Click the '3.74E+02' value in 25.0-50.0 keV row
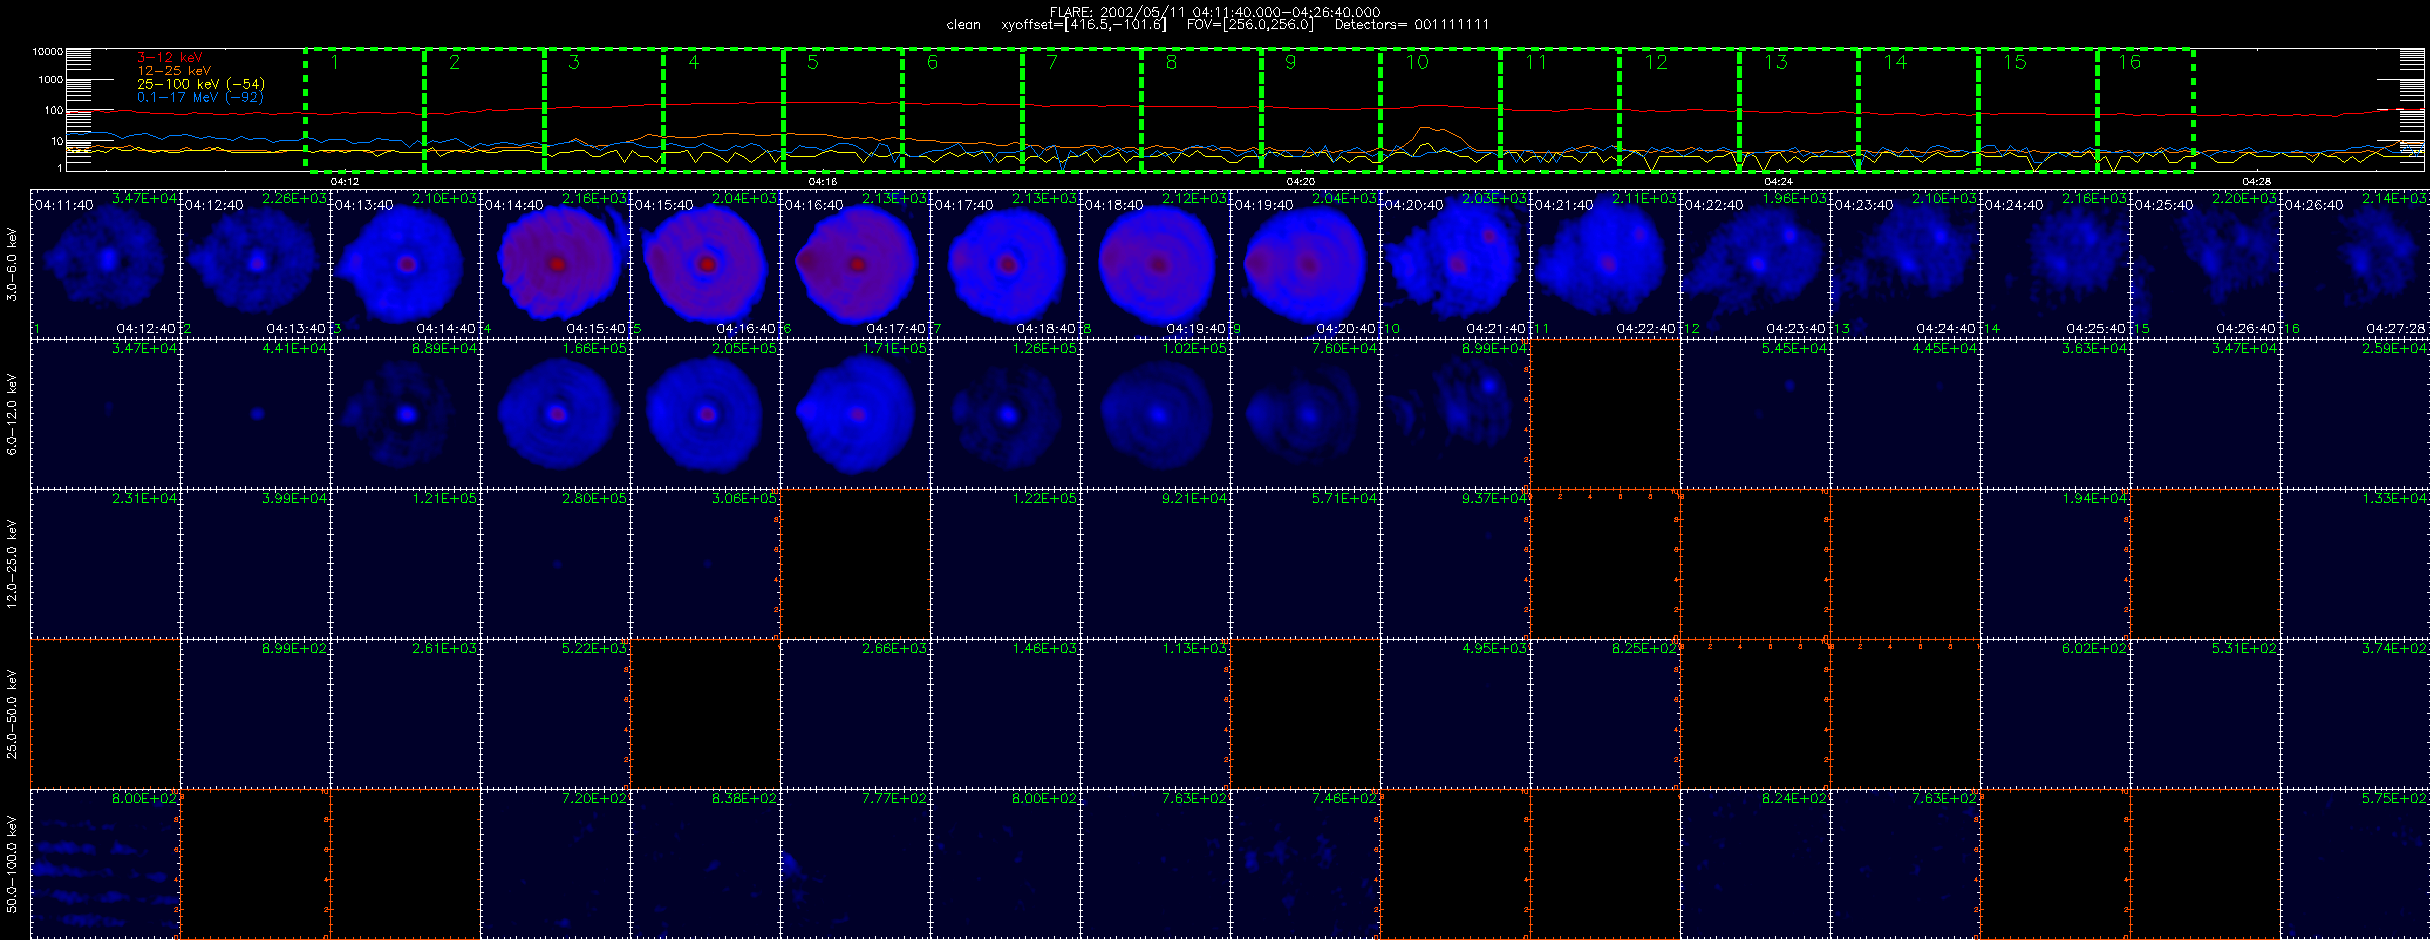Viewport: 2430px width, 940px height. 2394,648
